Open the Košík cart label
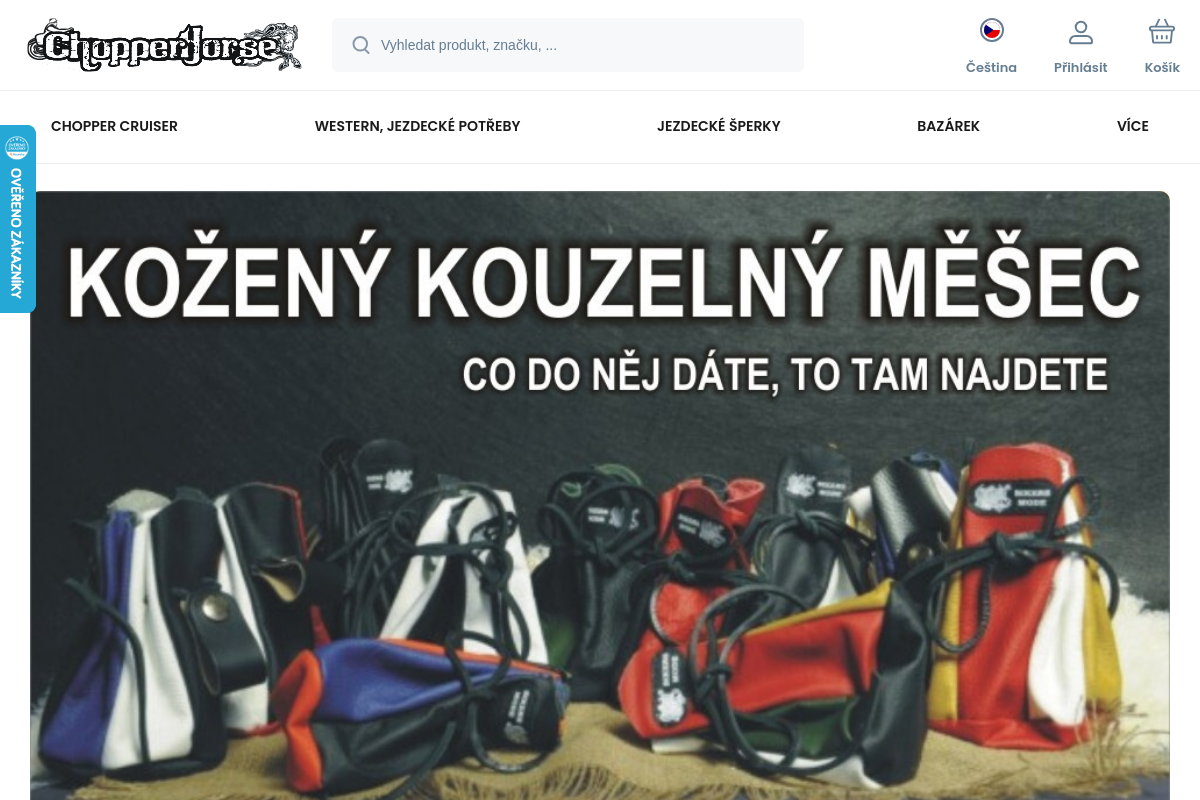The width and height of the screenshot is (1200, 800). (1162, 68)
